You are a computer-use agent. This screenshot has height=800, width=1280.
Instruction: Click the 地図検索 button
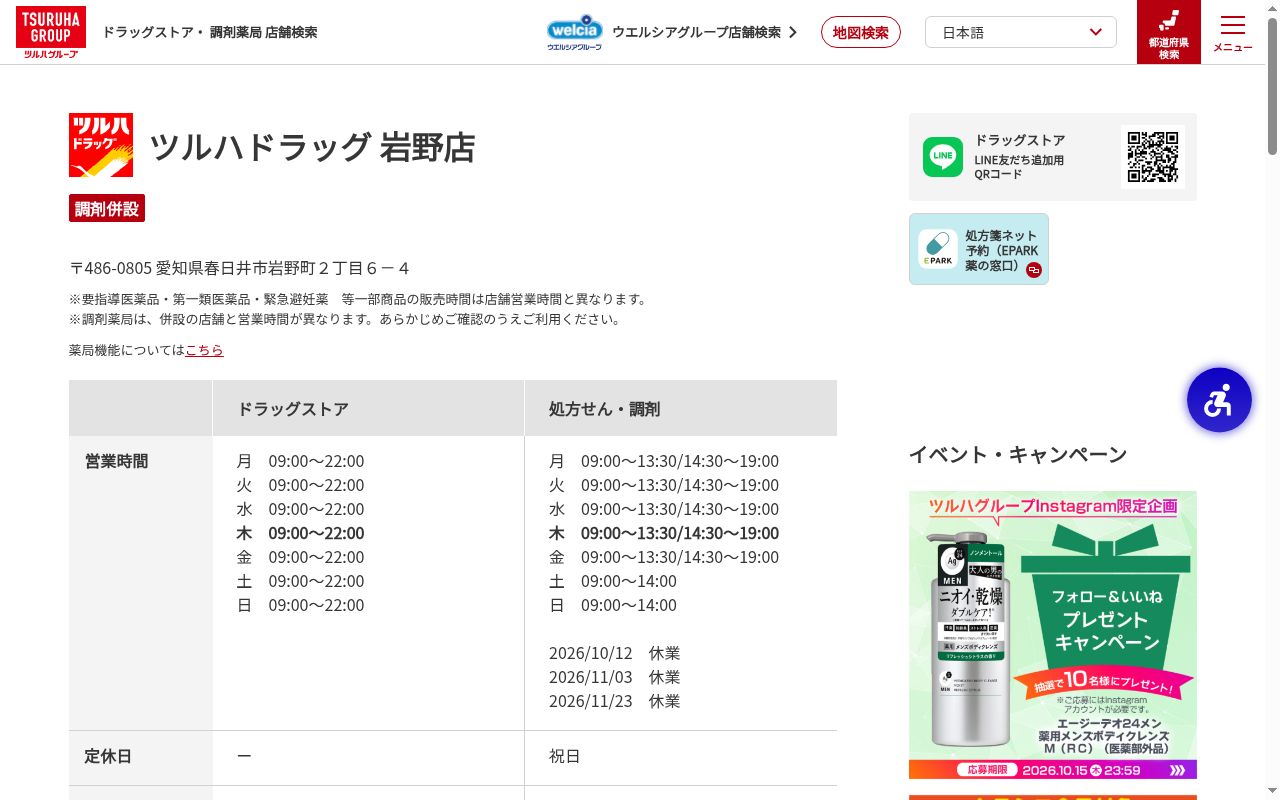point(861,32)
